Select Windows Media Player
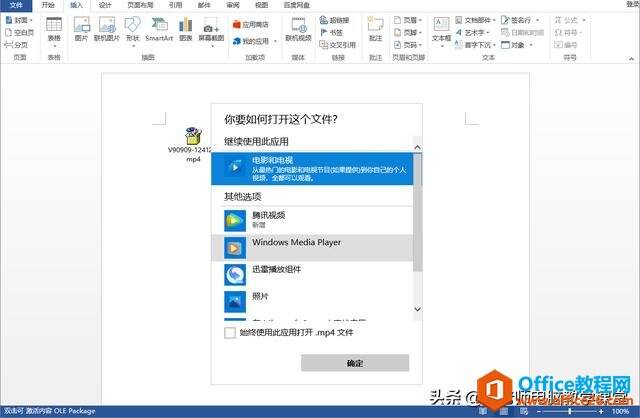Viewport: 640px width, 418px height. point(312,247)
